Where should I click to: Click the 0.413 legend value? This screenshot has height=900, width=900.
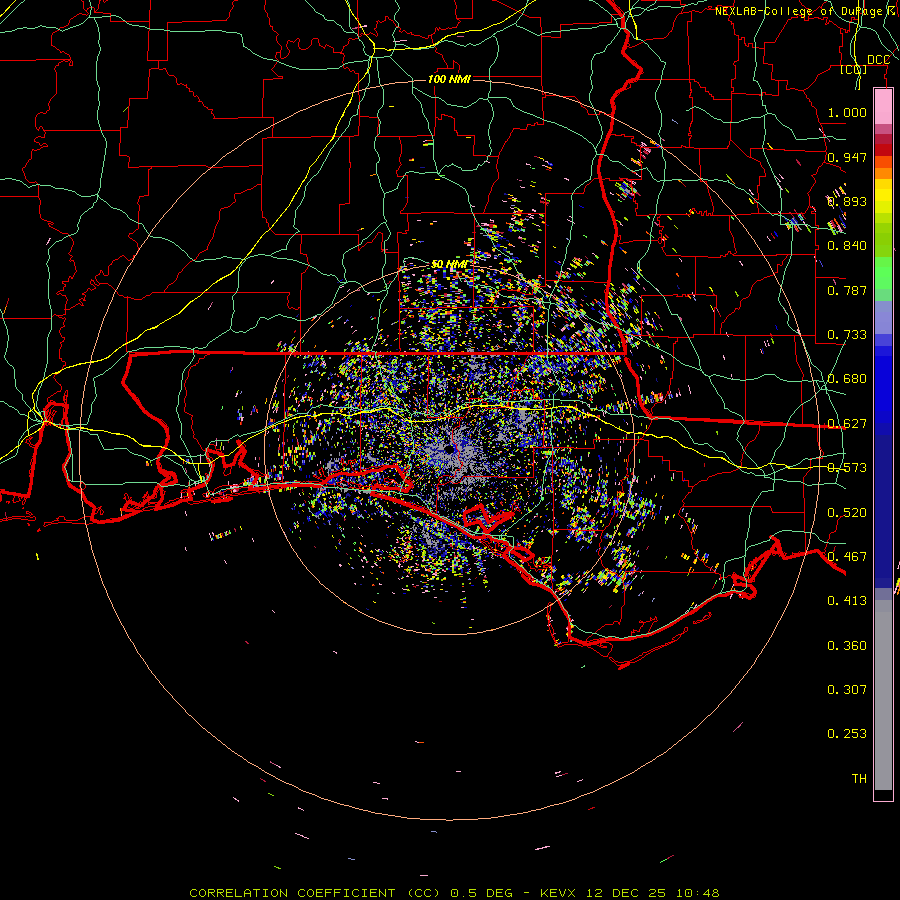[847, 601]
